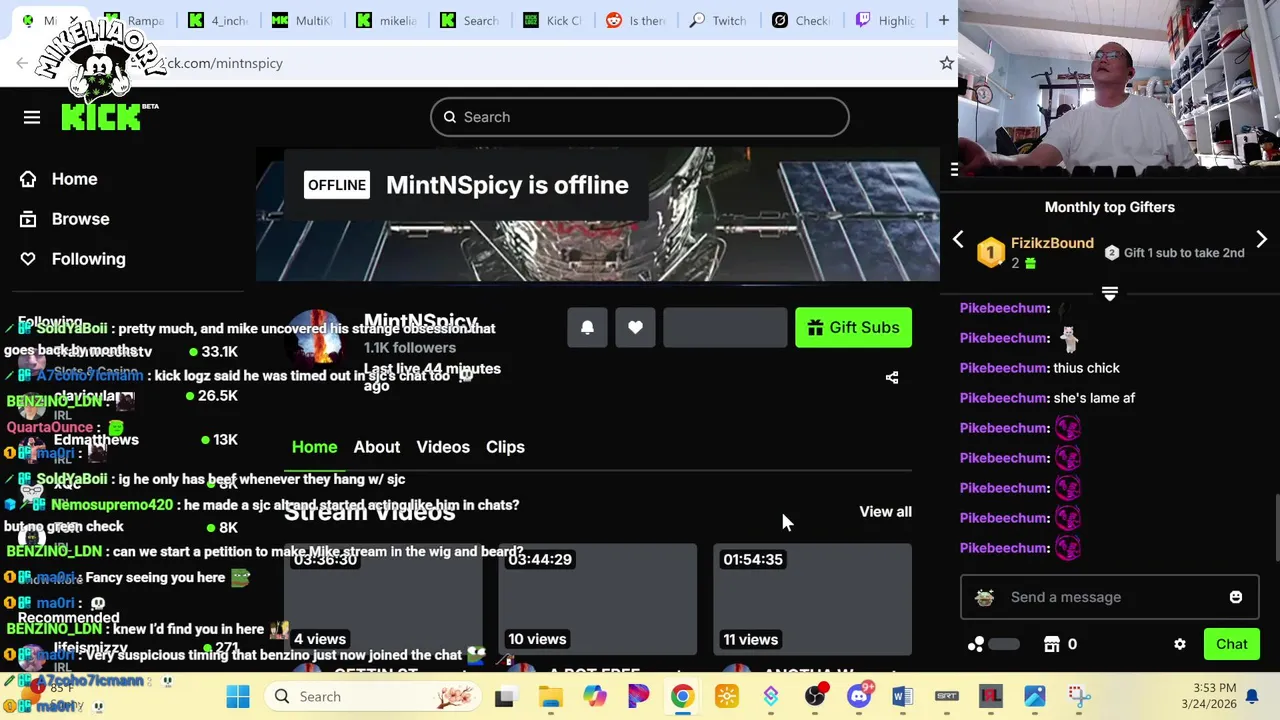Switch to the Highlig browser tab

click(x=886, y=20)
